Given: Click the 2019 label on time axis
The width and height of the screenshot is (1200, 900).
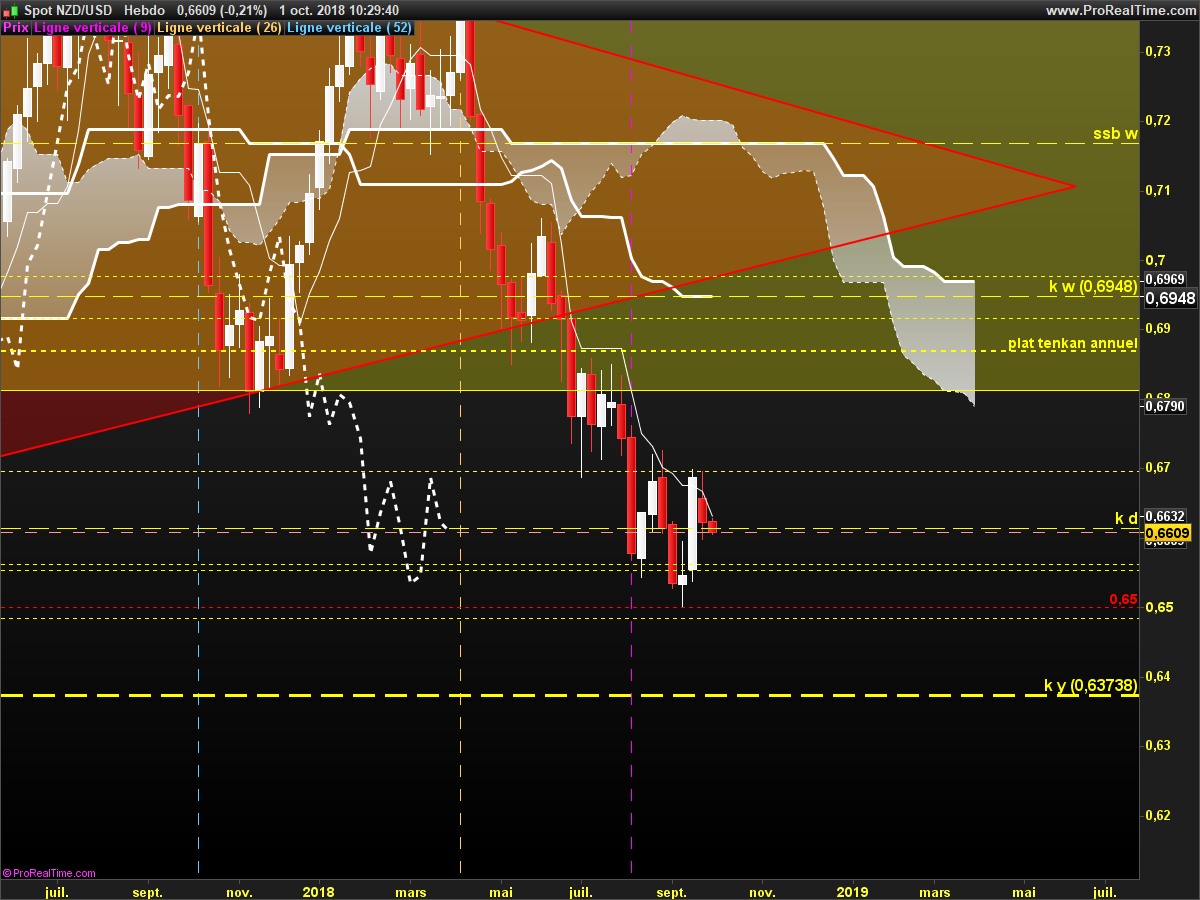Looking at the screenshot, I should click(x=852, y=891).
